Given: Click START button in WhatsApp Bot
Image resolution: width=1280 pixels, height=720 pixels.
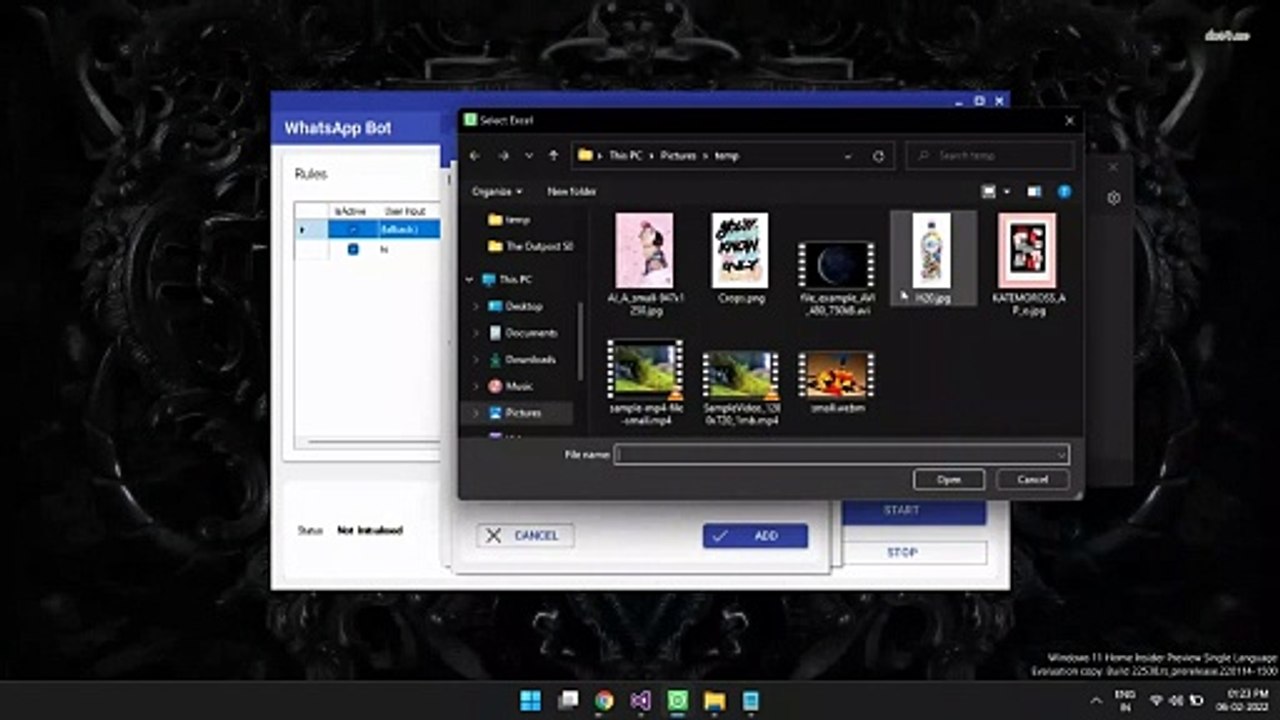Looking at the screenshot, I should pyautogui.click(x=914, y=511).
